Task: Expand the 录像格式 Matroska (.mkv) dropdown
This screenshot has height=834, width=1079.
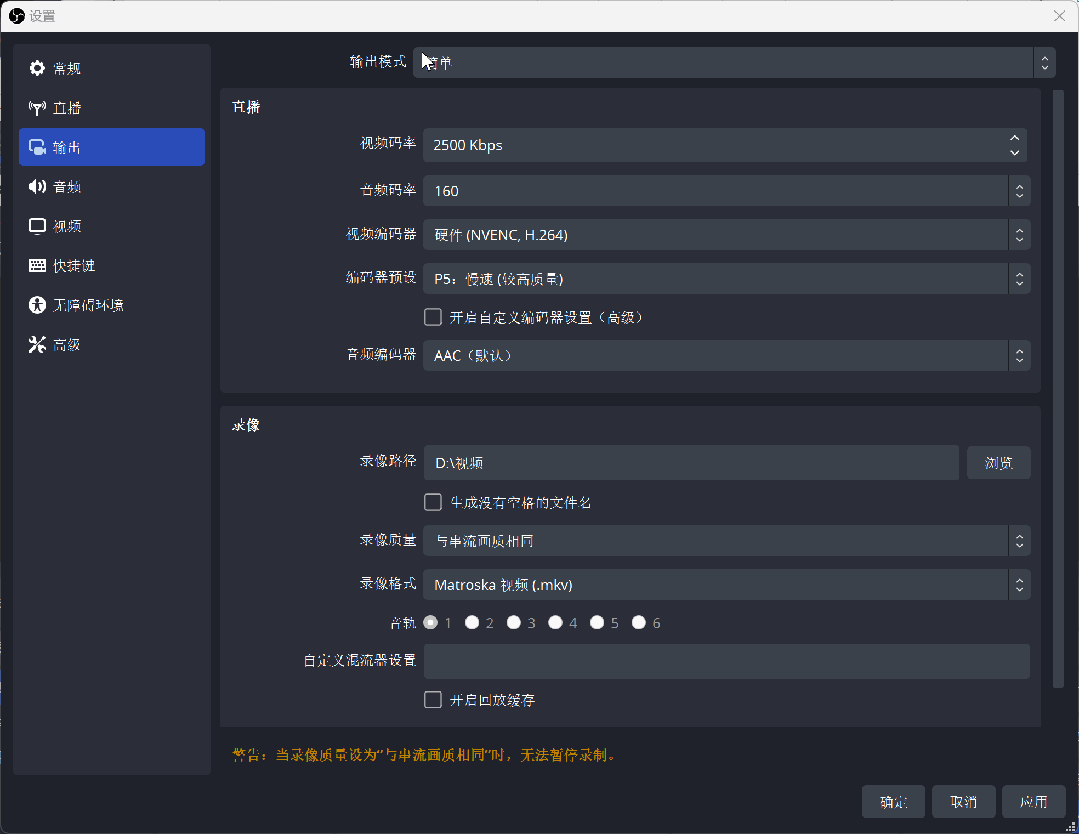Action: pos(726,585)
